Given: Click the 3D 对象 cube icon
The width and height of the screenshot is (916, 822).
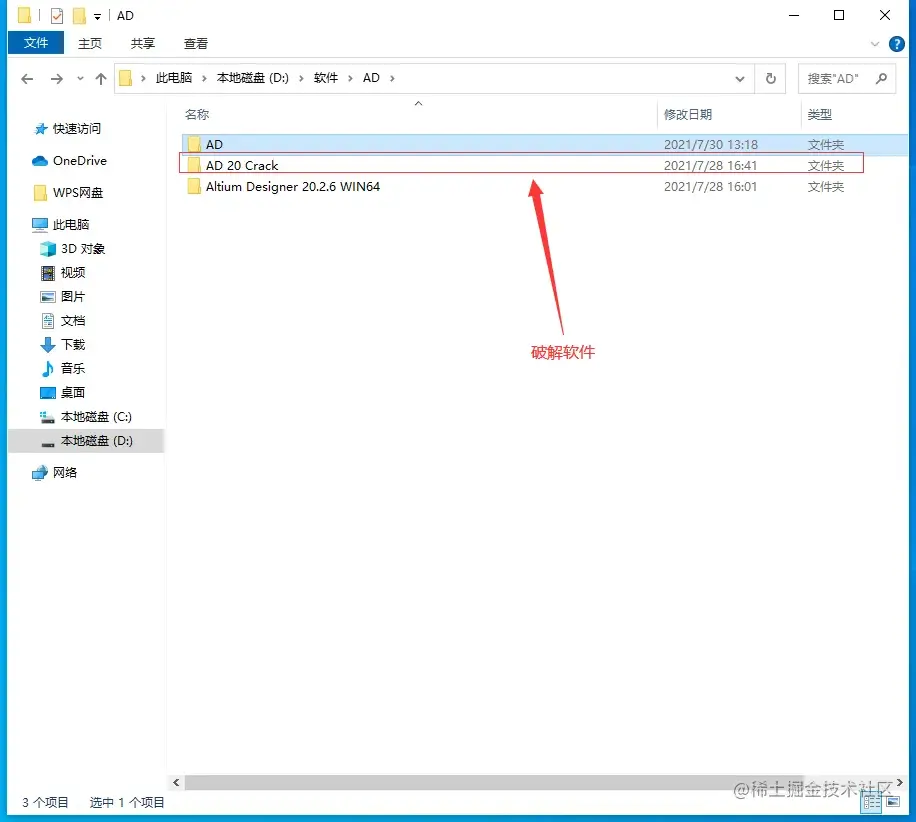Looking at the screenshot, I should (x=48, y=249).
